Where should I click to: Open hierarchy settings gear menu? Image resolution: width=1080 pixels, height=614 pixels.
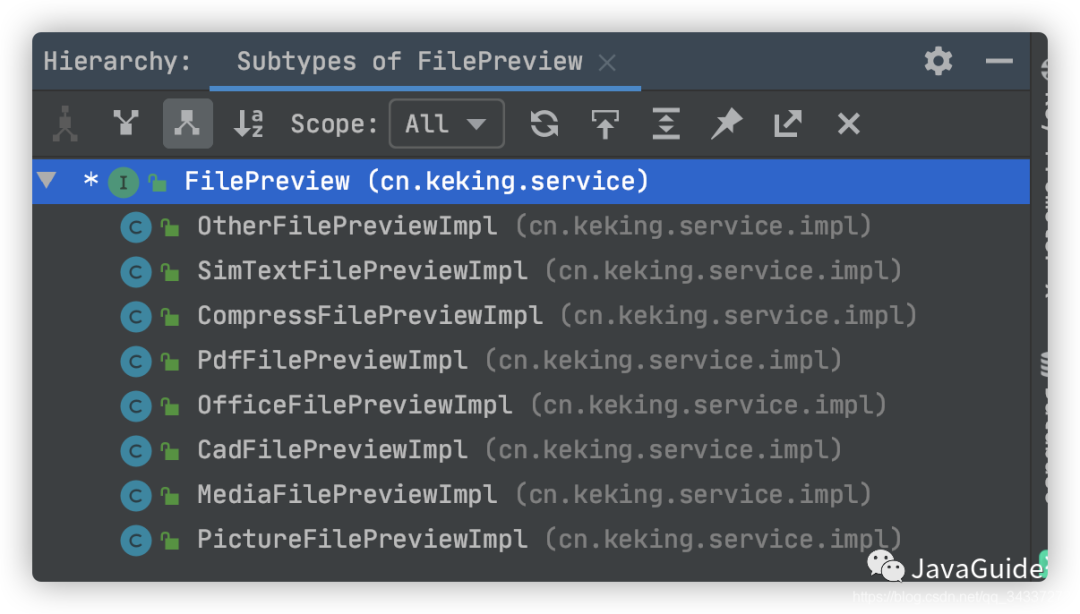pos(938,61)
